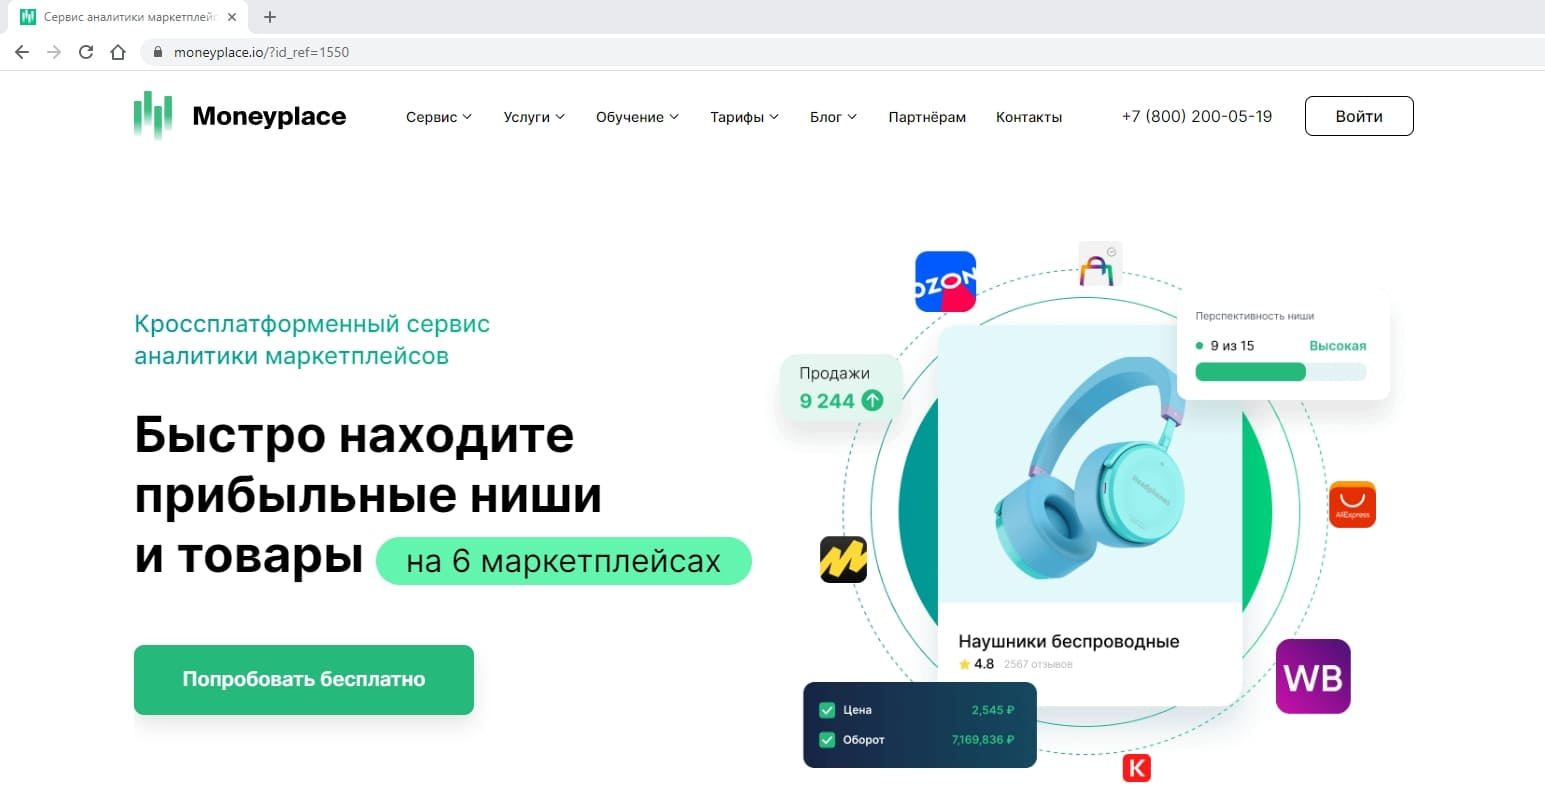The height and width of the screenshot is (804, 1545).
Task: Click the purple WB Wildberries icon
Action: [1313, 677]
